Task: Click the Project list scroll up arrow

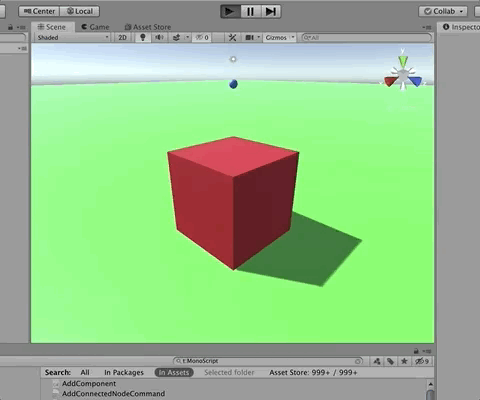Action: [430, 384]
